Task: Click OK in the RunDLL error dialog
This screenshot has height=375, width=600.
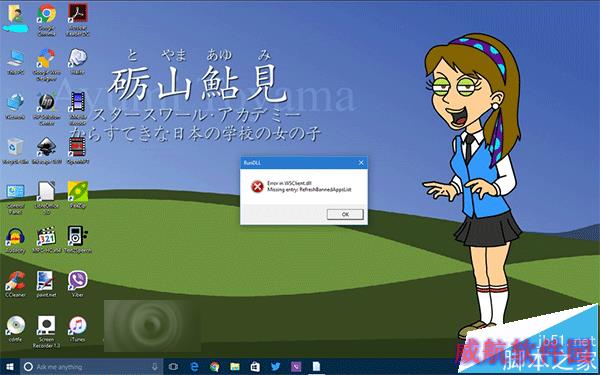Action: click(345, 214)
